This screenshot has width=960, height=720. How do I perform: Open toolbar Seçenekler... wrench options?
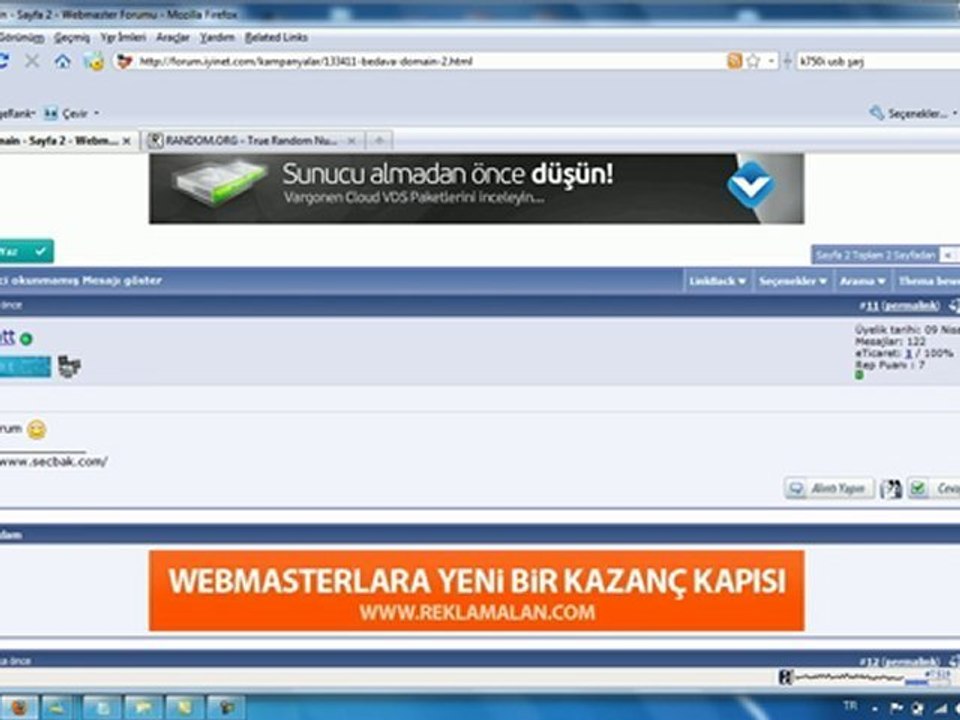point(909,113)
